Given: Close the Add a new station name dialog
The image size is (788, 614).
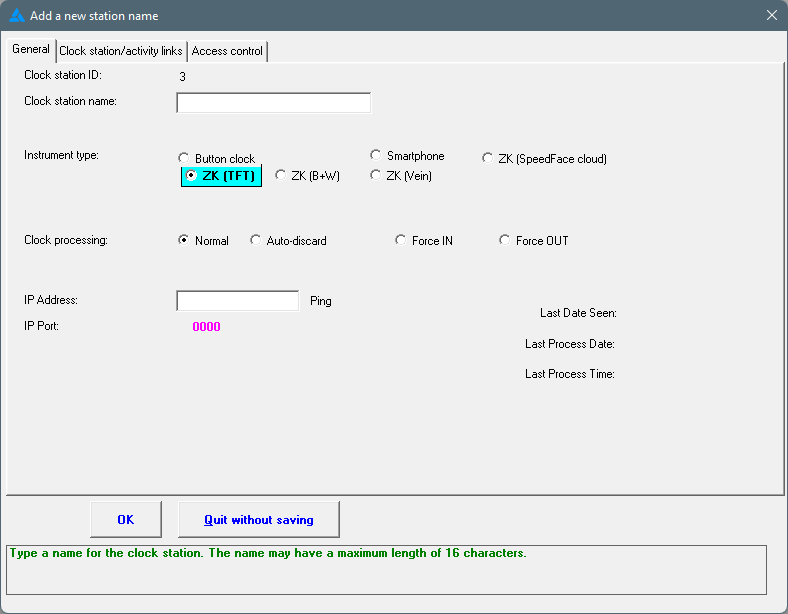Looking at the screenshot, I should [x=771, y=16].
